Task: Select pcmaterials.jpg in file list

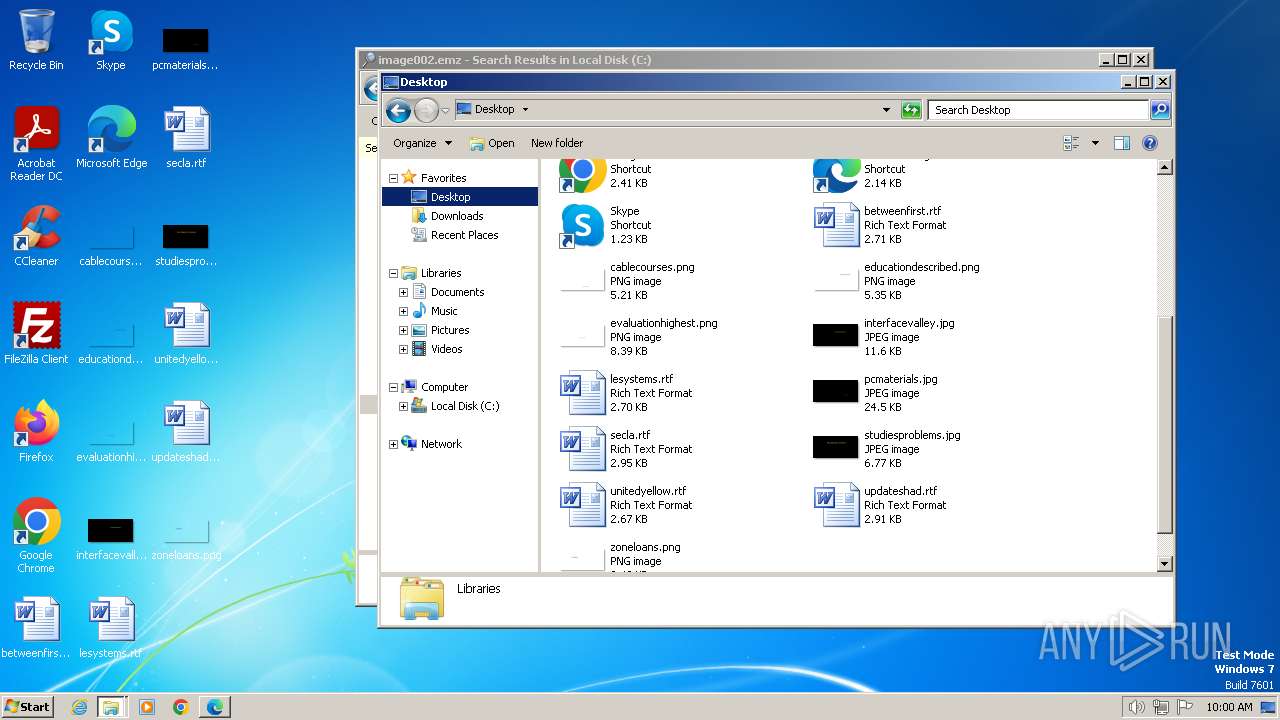Action: (878, 393)
